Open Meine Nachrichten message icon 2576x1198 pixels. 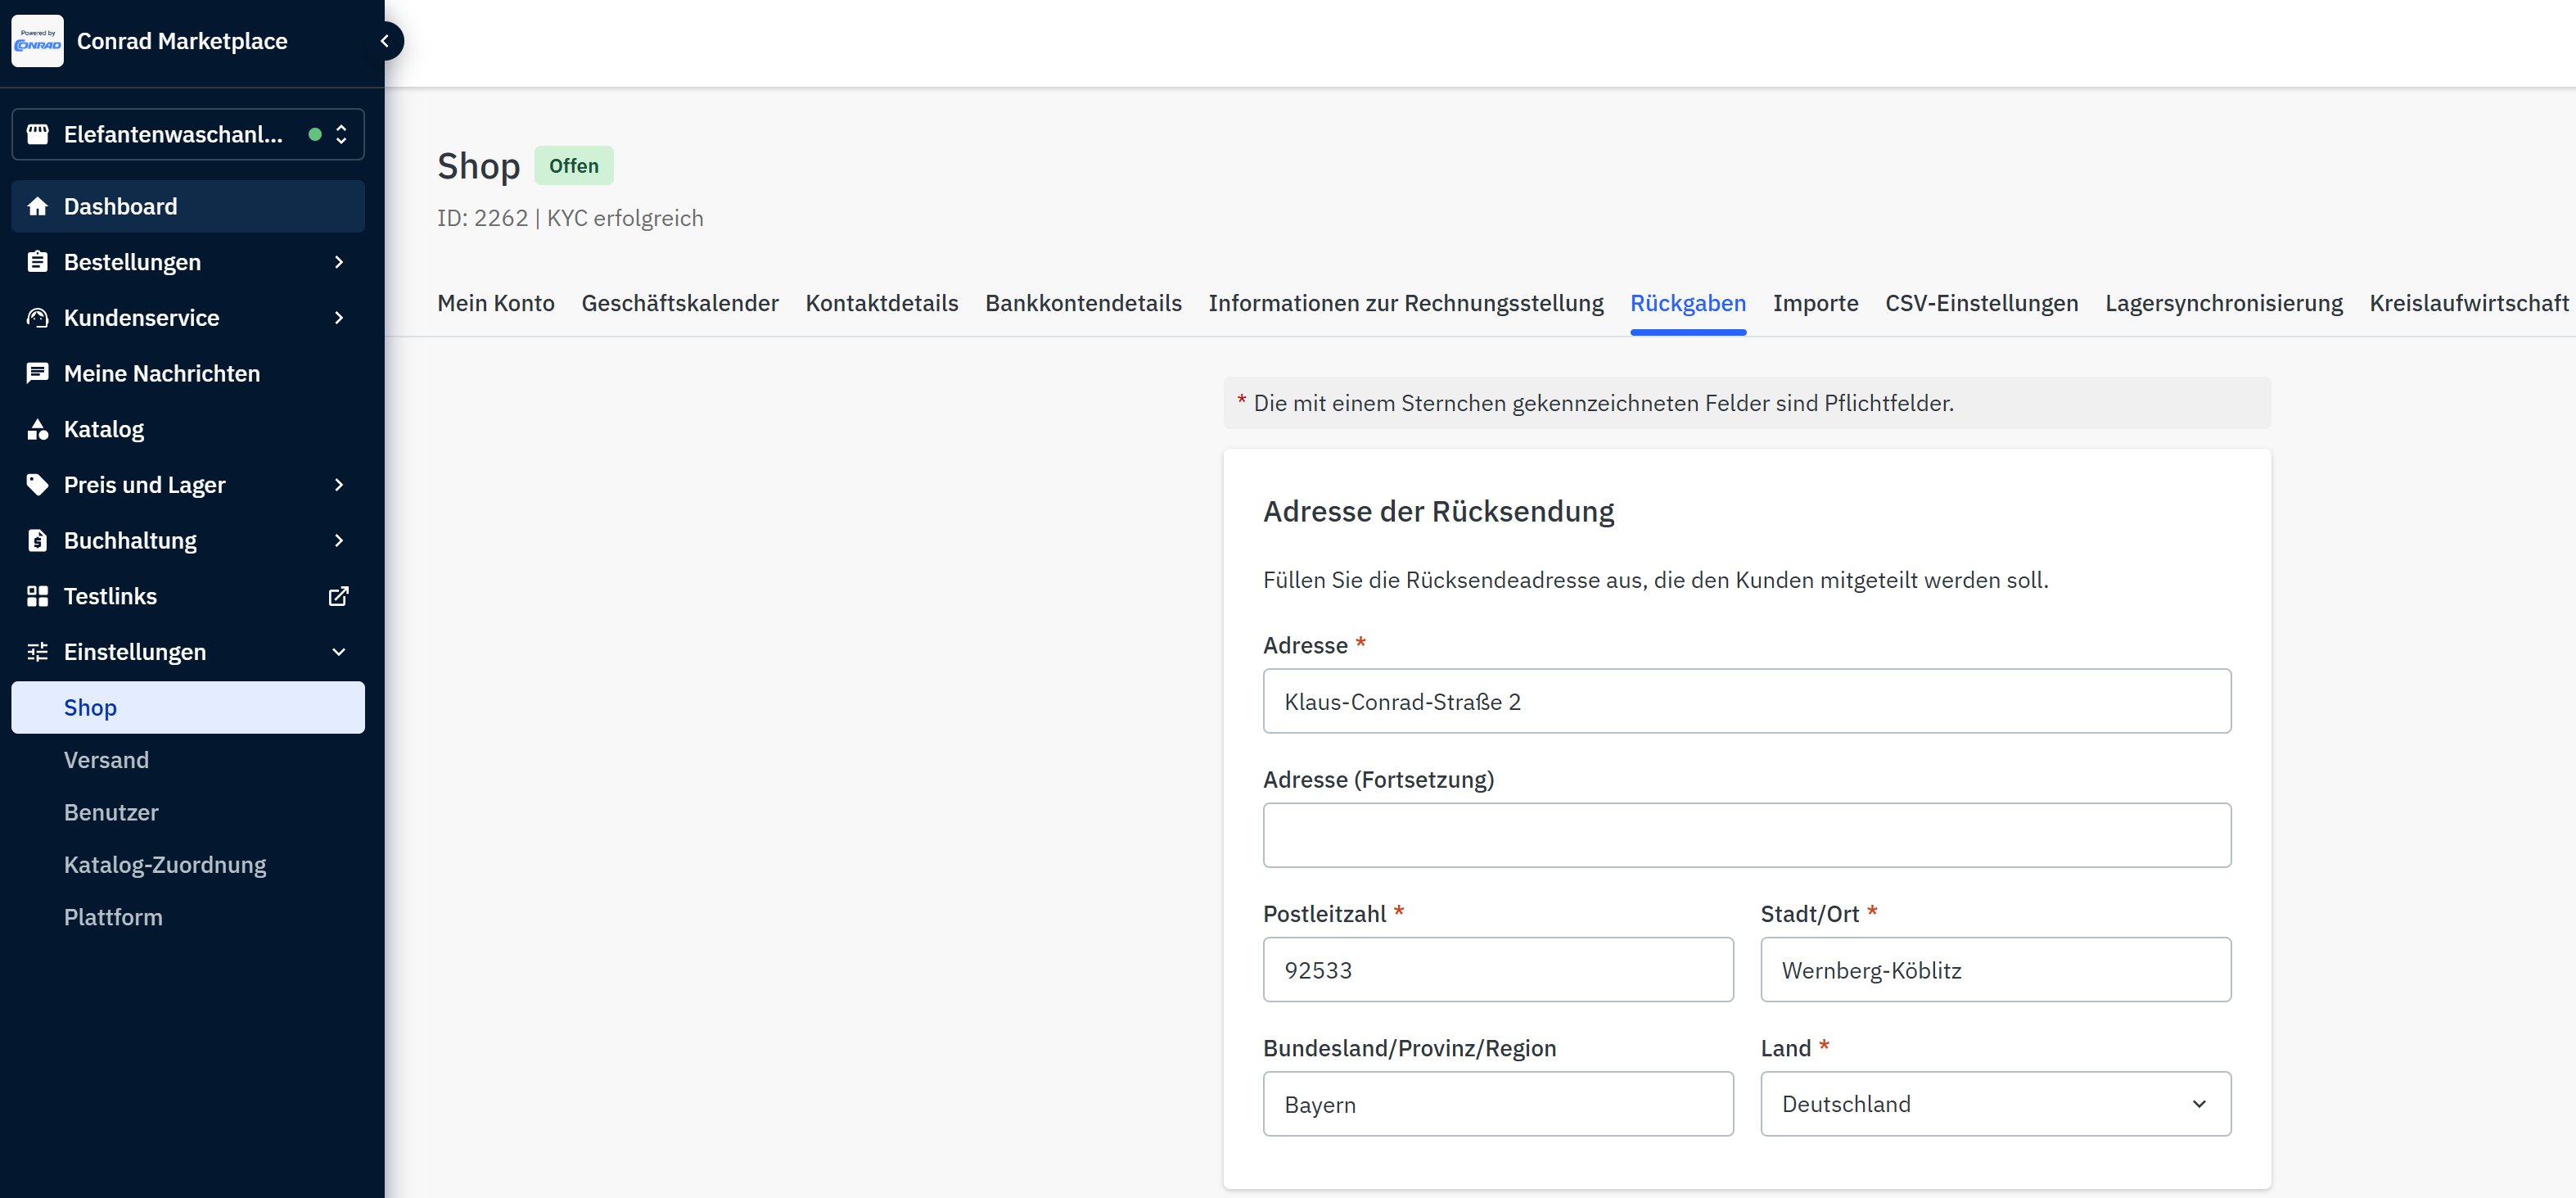37,373
